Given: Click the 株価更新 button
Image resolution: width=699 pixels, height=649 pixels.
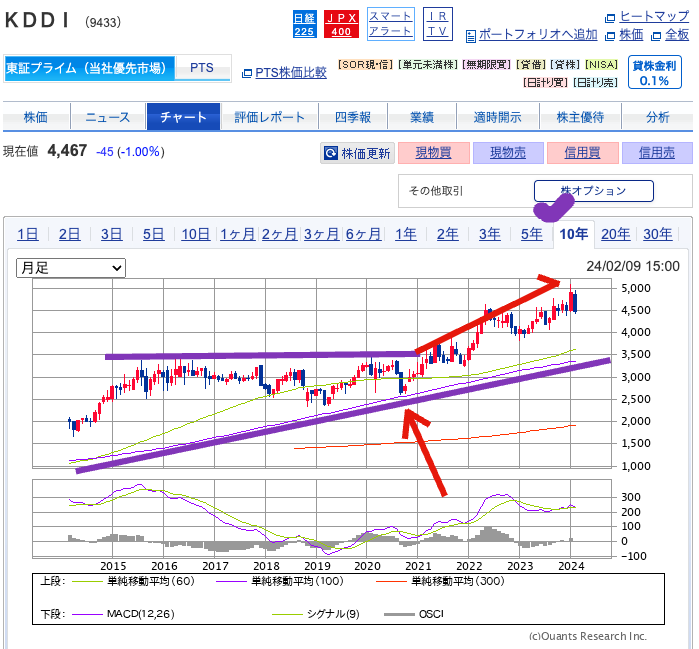Looking at the screenshot, I should [x=358, y=153].
